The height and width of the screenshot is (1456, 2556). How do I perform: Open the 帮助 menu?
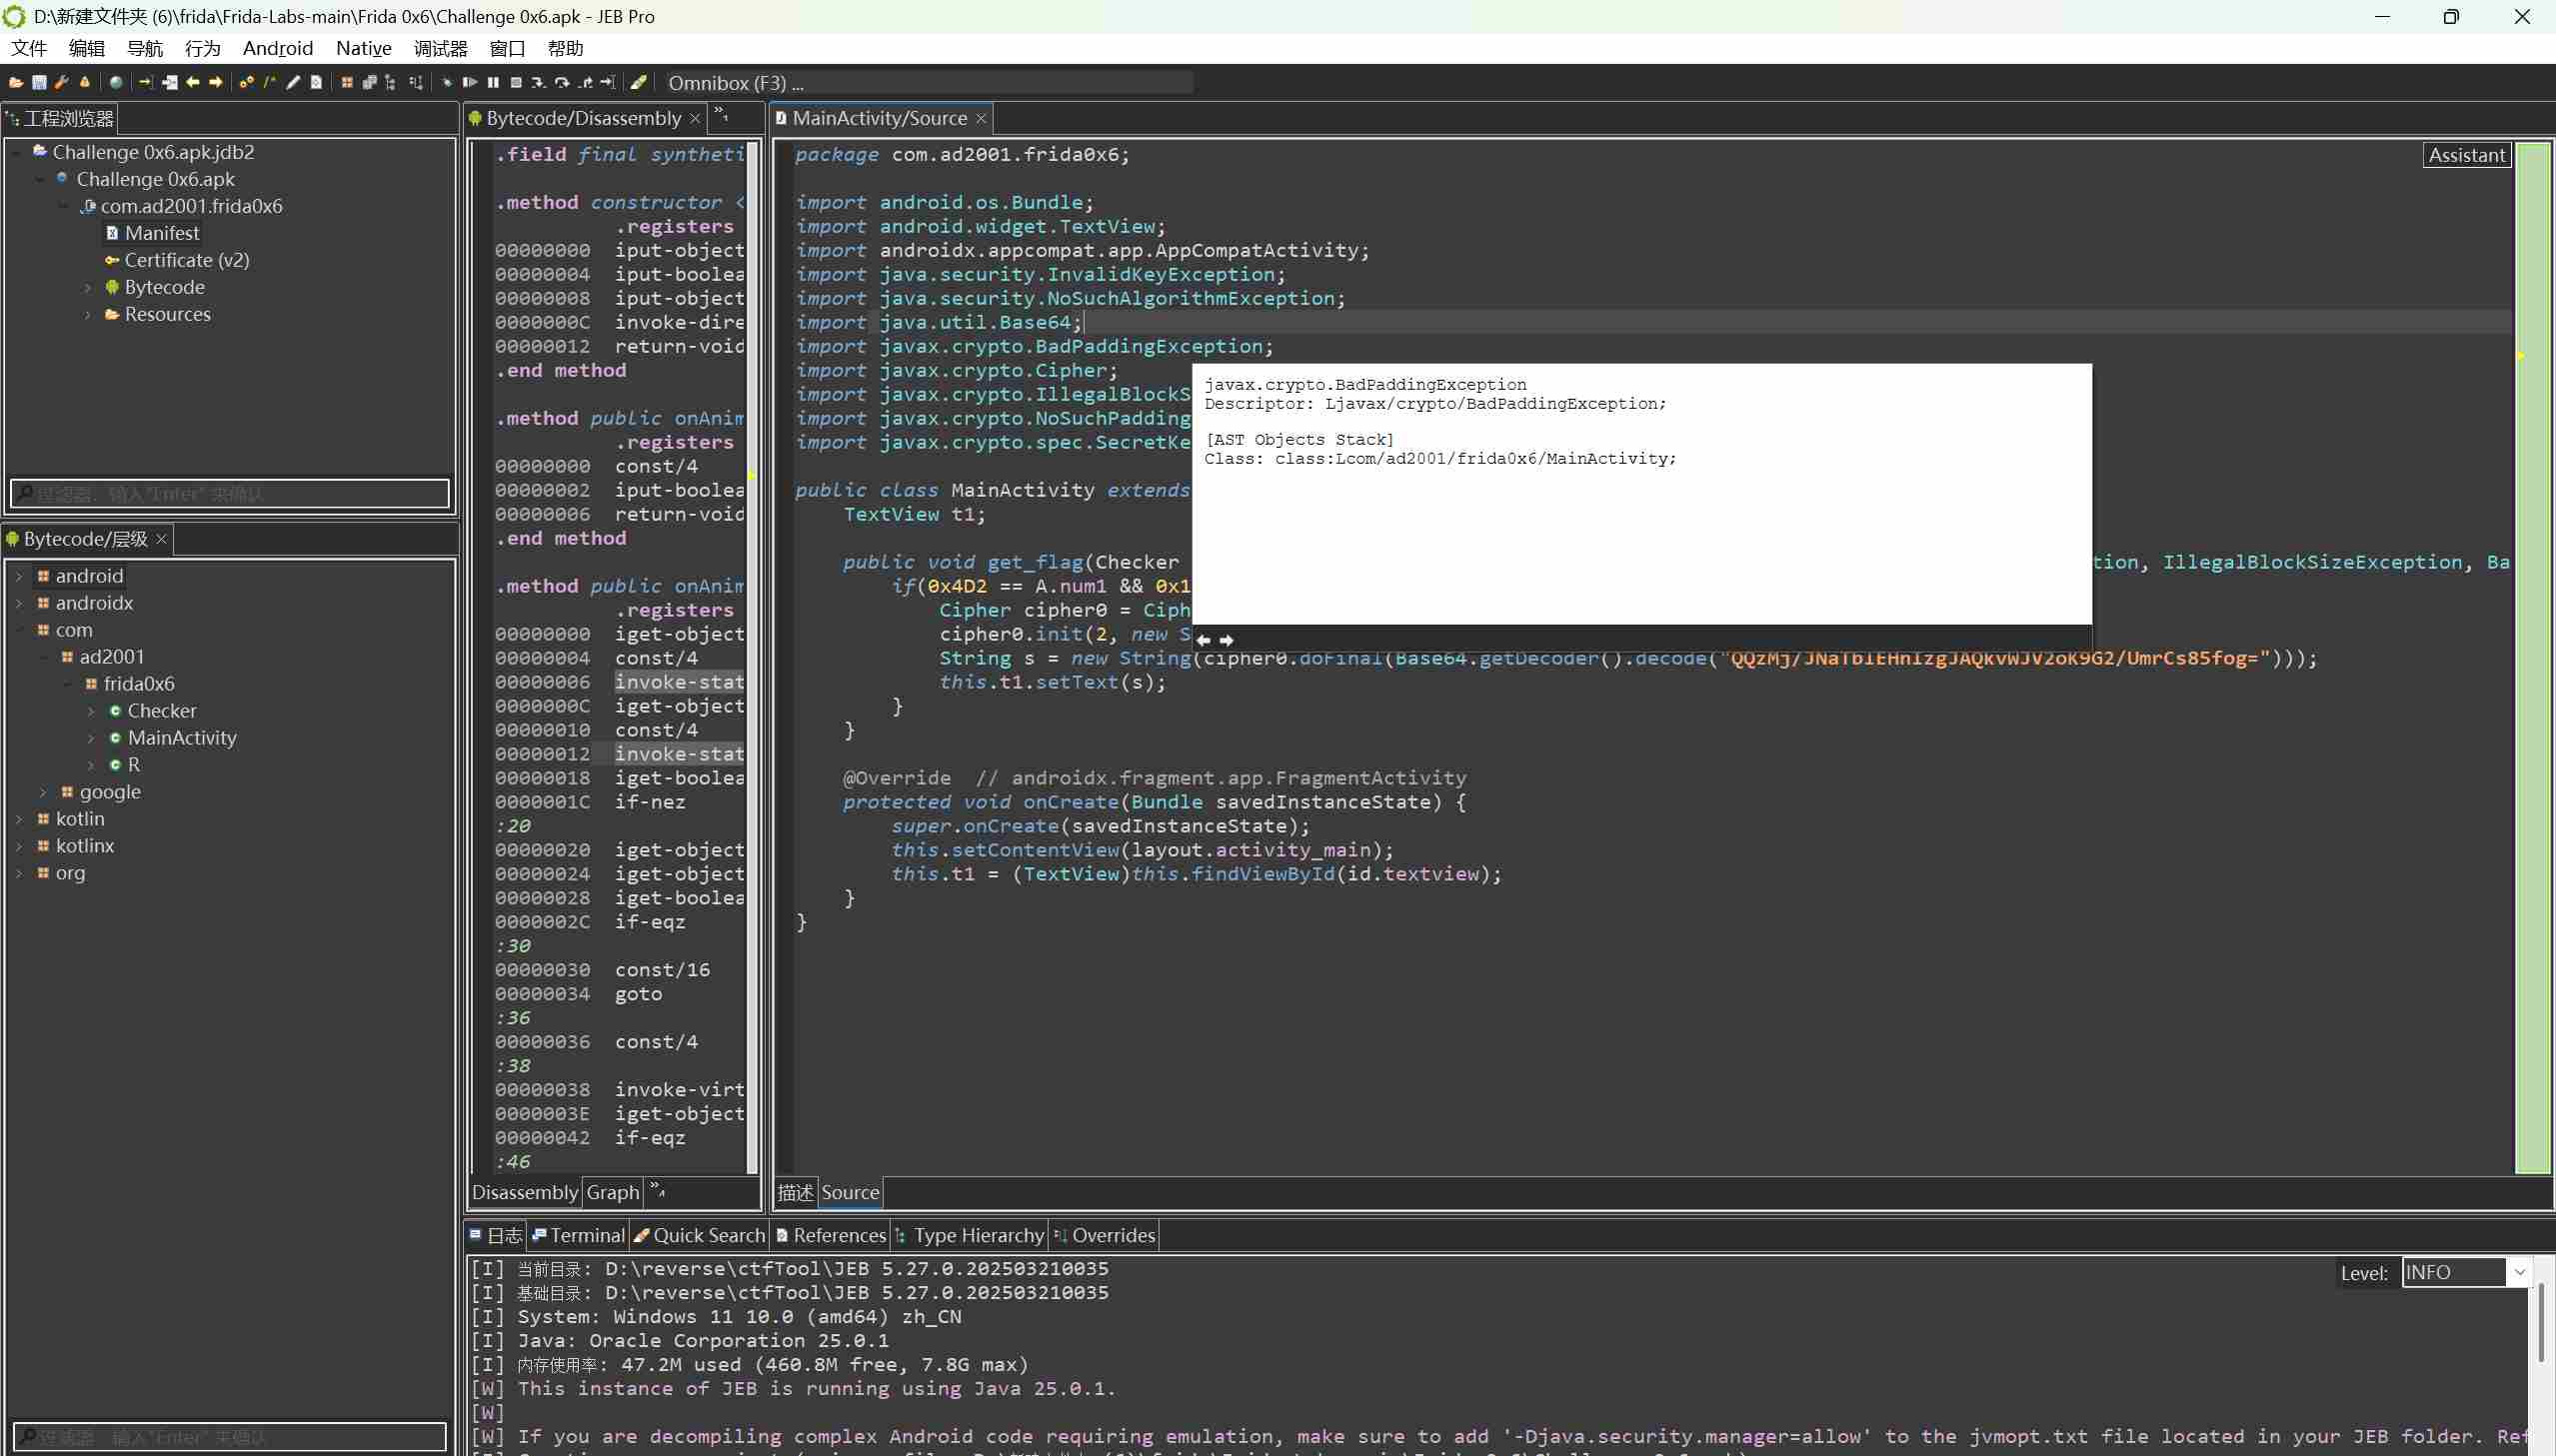[565, 48]
